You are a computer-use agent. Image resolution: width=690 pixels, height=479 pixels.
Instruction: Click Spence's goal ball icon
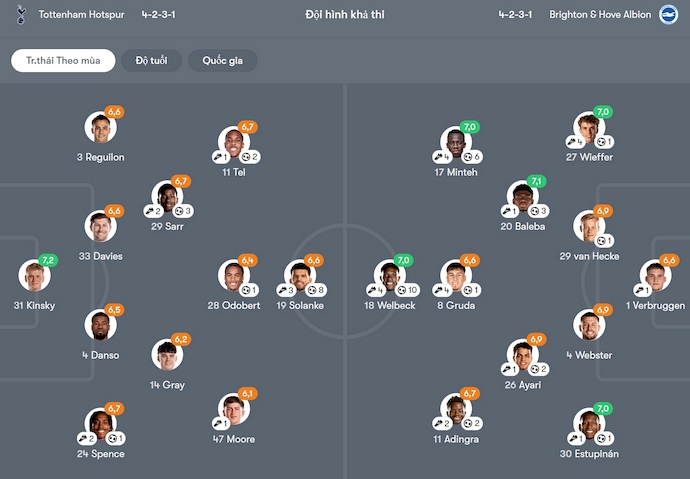point(115,439)
